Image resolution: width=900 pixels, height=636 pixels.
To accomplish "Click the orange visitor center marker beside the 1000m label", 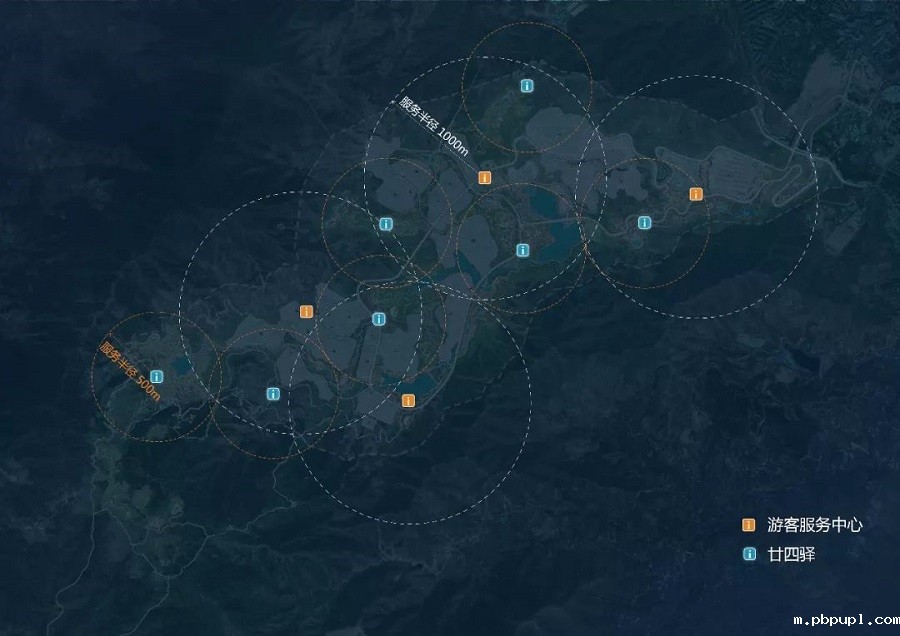I will coord(484,178).
